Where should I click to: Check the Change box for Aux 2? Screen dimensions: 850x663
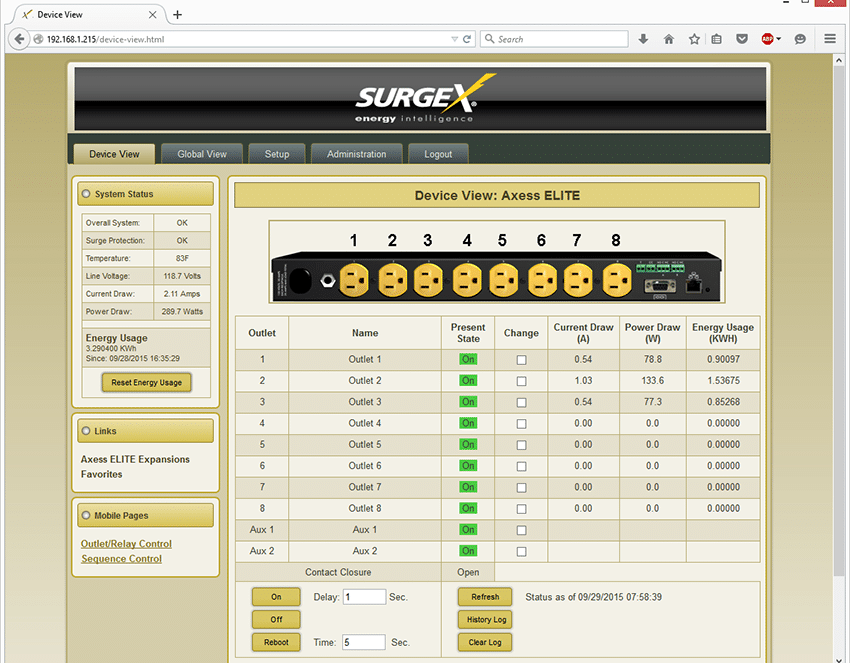coord(521,552)
